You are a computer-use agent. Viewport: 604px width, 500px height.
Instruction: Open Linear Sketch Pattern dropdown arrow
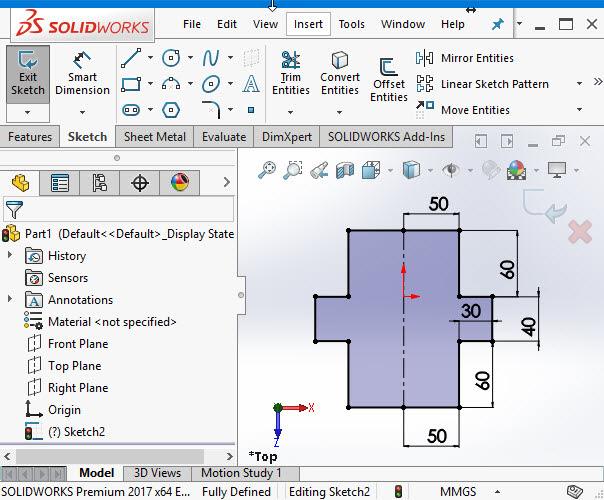(x=579, y=84)
